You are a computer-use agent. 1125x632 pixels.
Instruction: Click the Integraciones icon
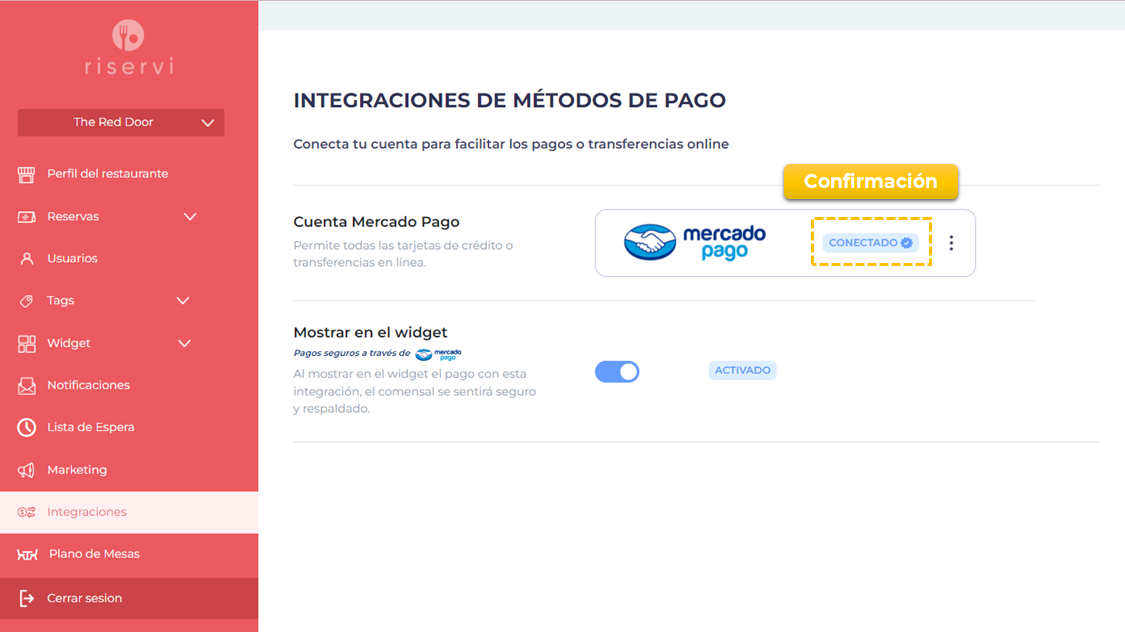pyautogui.click(x=27, y=512)
